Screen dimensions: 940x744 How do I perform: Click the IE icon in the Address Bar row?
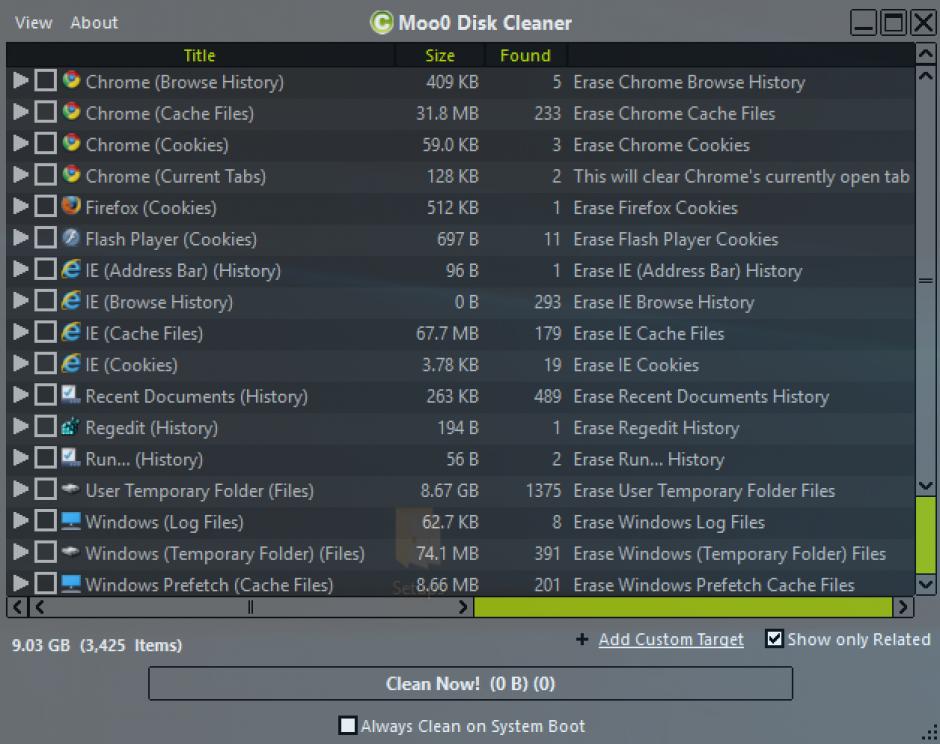[71, 269]
